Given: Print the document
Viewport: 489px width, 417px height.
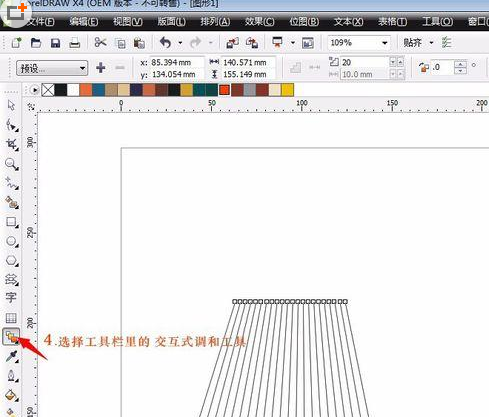Looking at the screenshot, I should [75, 43].
